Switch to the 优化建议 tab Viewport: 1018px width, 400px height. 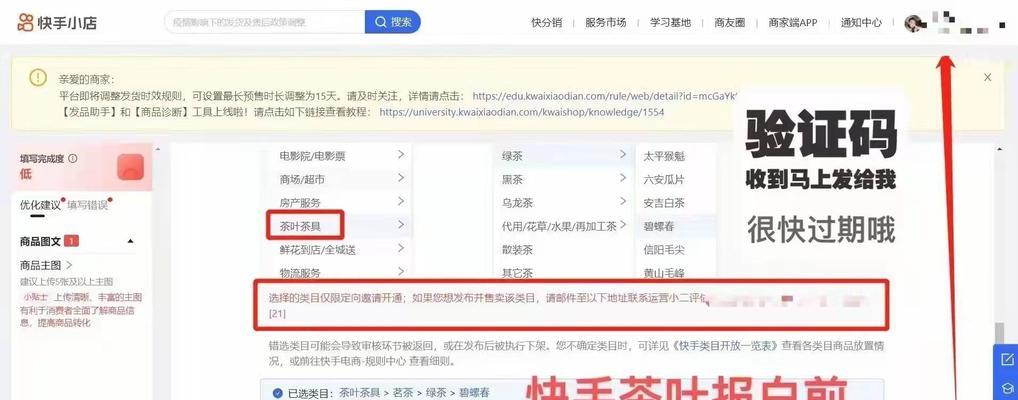pos(40,205)
